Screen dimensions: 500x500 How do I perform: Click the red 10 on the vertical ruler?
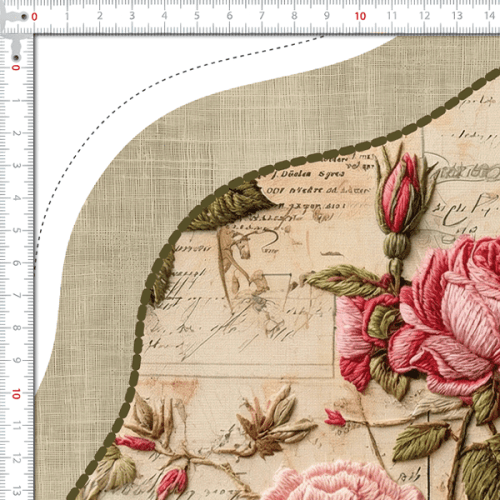tap(16, 394)
